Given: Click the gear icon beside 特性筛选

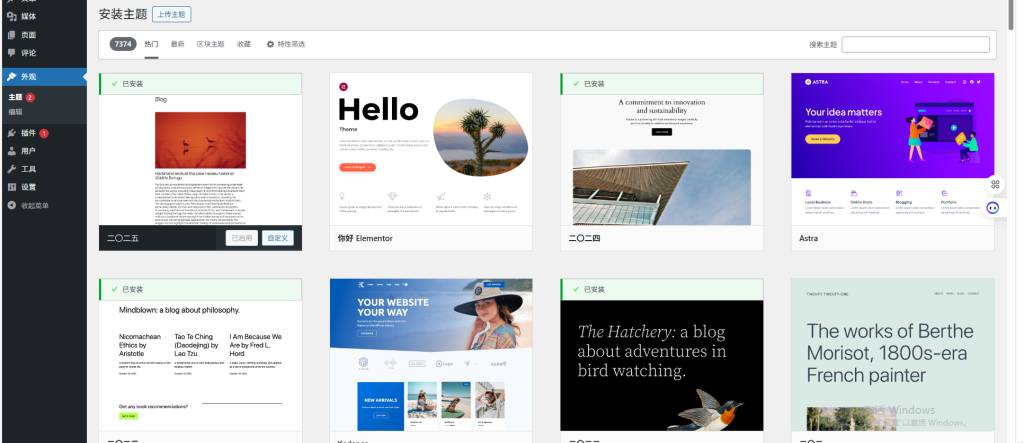Looking at the screenshot, I should tap(270, 44).
